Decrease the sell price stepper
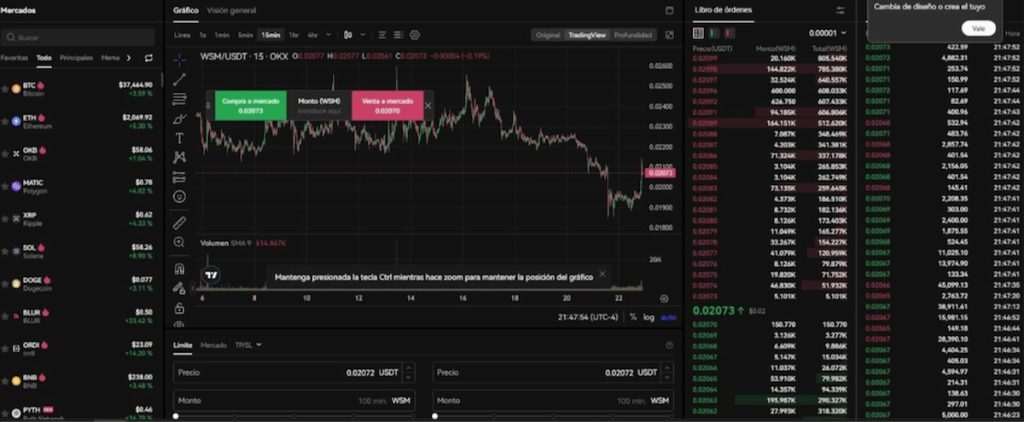The image size is (1024, 422). (668, 377)
